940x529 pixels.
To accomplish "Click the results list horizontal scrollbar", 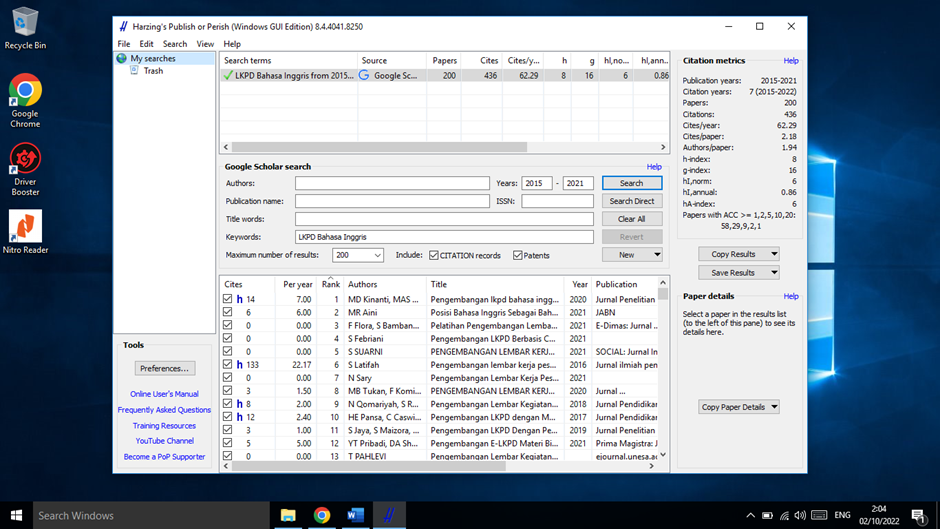I will [x=368, y=466].
